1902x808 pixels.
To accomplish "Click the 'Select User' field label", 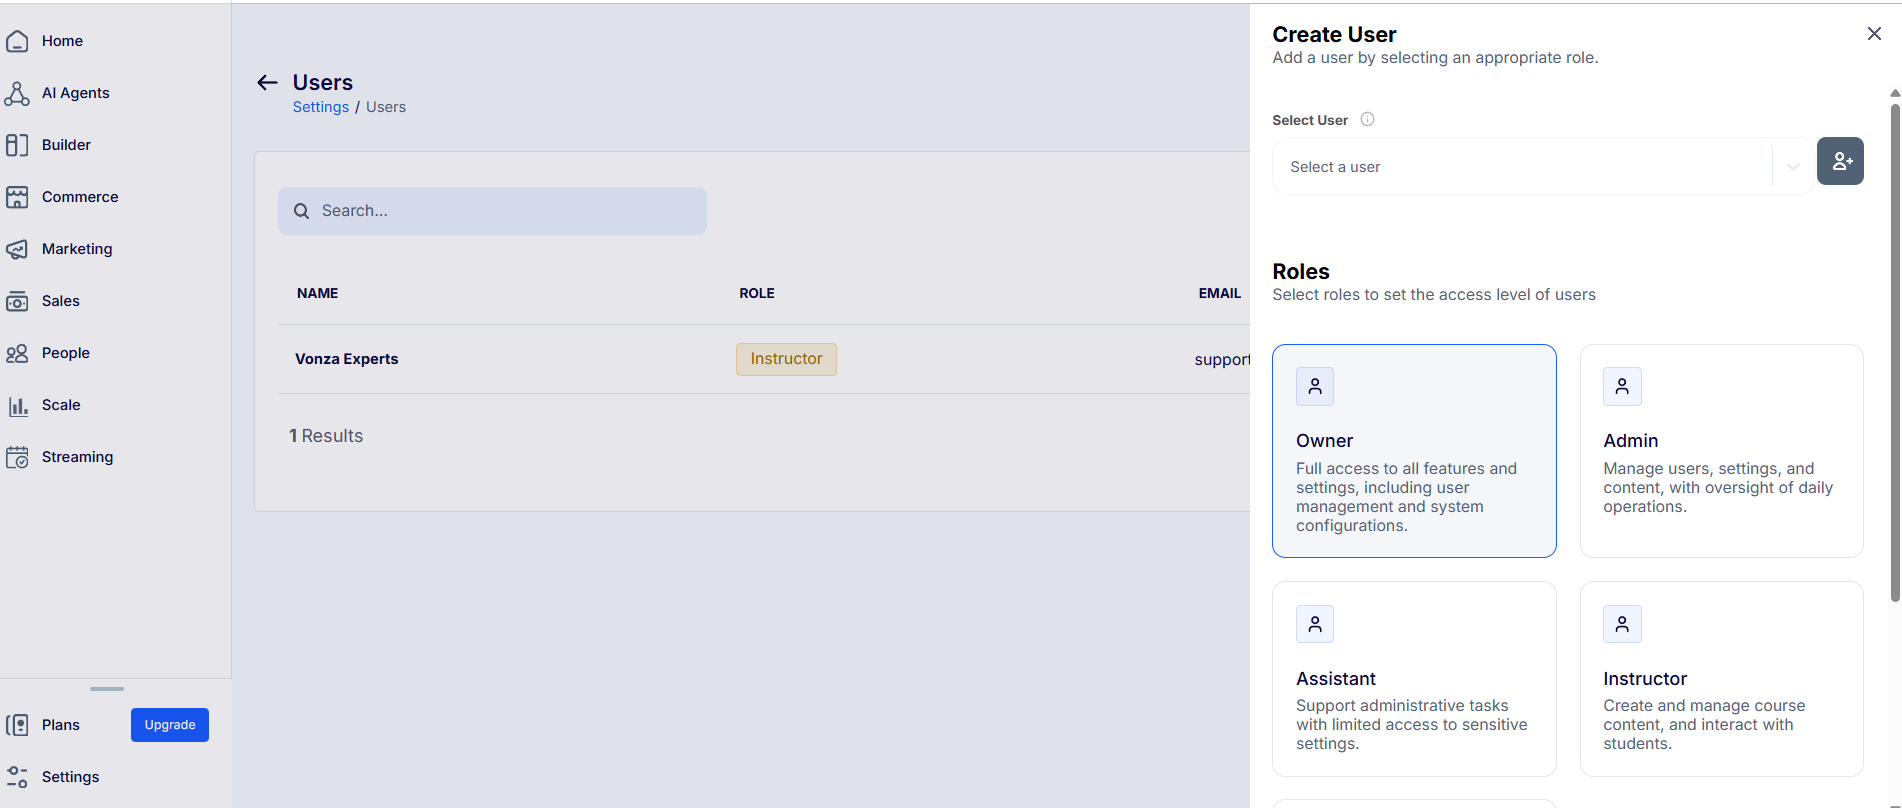I will [1310, 120].
